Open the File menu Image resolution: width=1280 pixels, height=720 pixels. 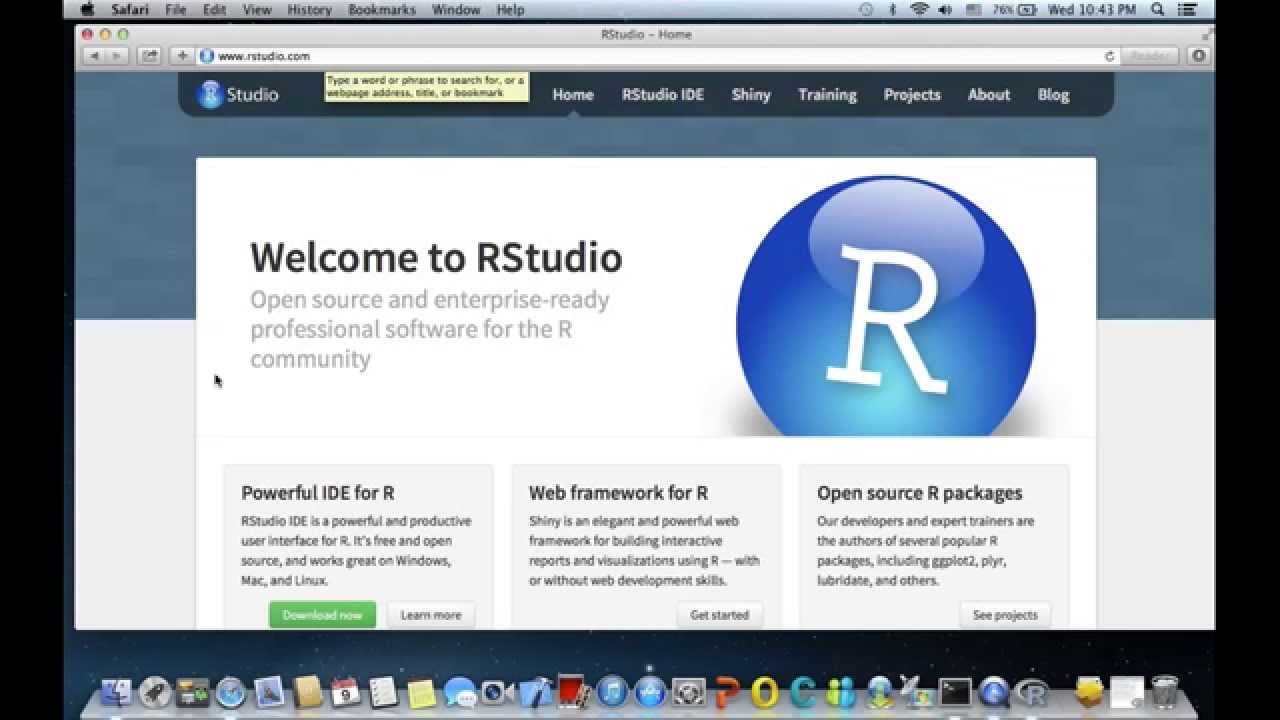[176, 9]
